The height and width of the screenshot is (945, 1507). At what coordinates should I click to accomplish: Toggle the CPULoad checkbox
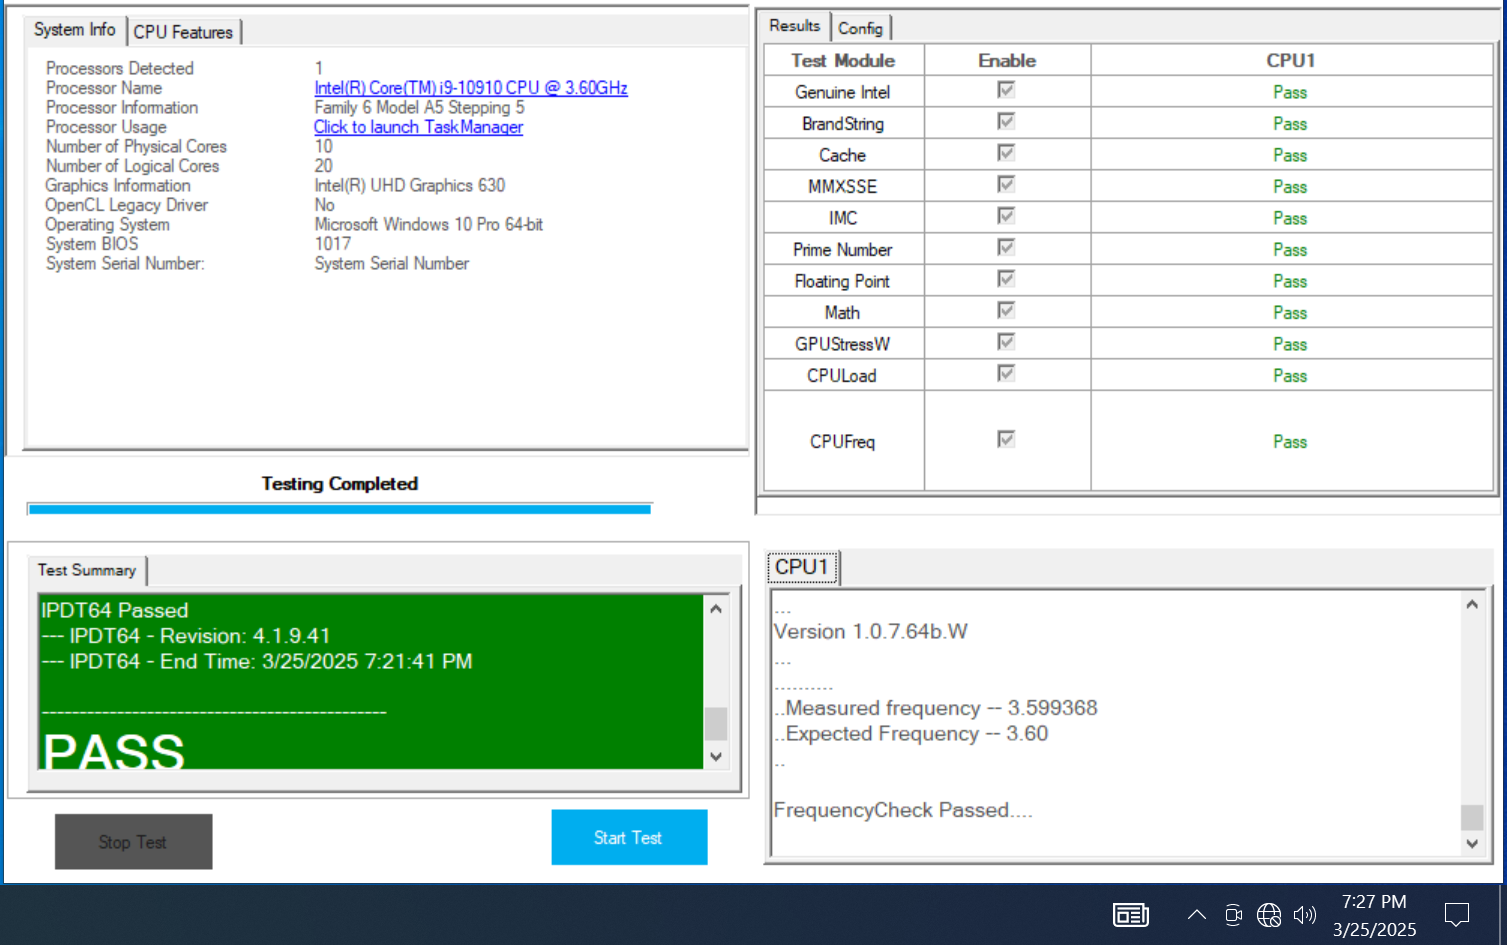tap(1006, 373)
